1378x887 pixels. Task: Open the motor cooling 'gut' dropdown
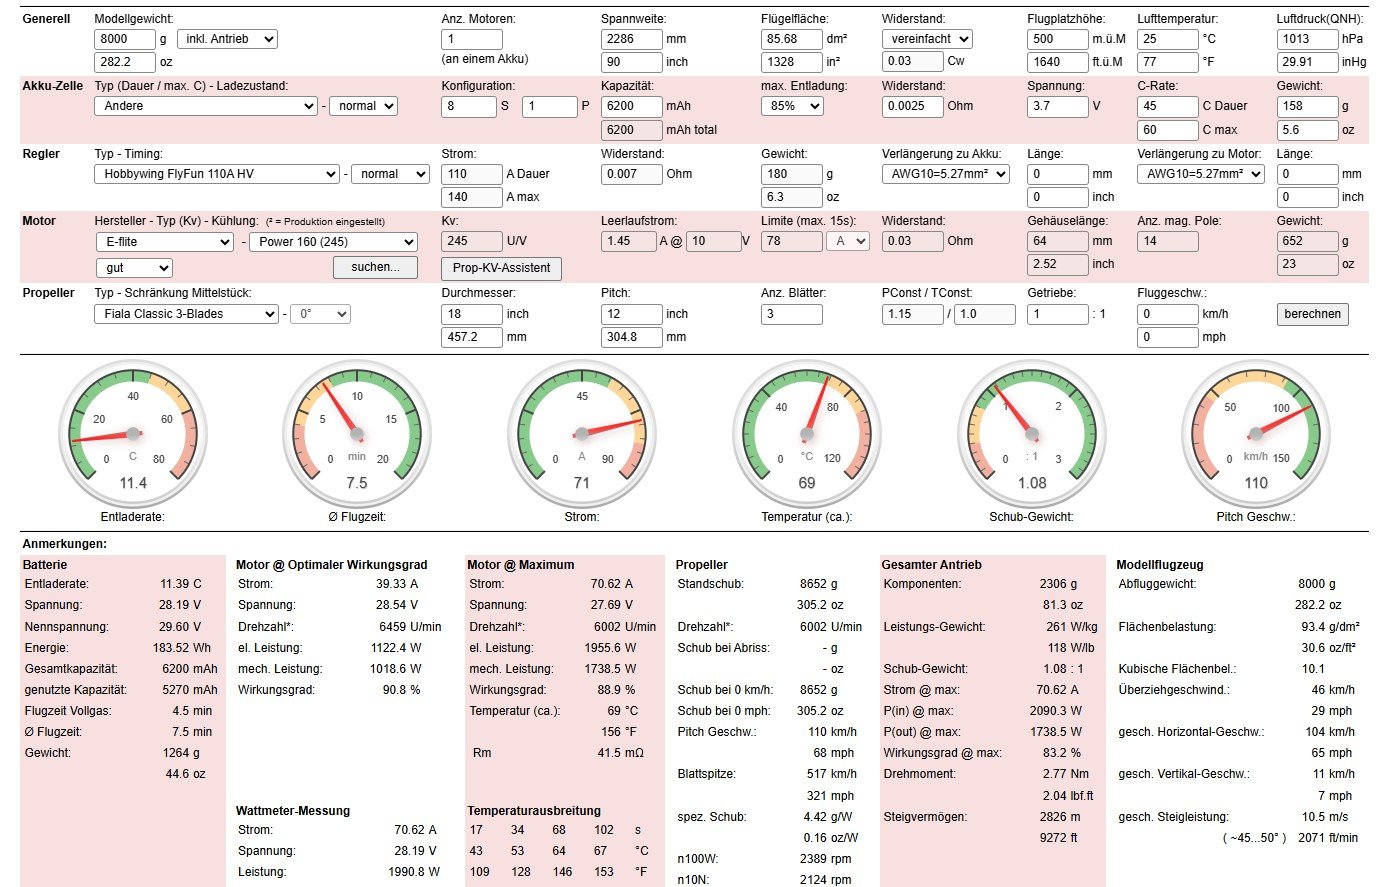pyautogui.click(x=134, y=268)
